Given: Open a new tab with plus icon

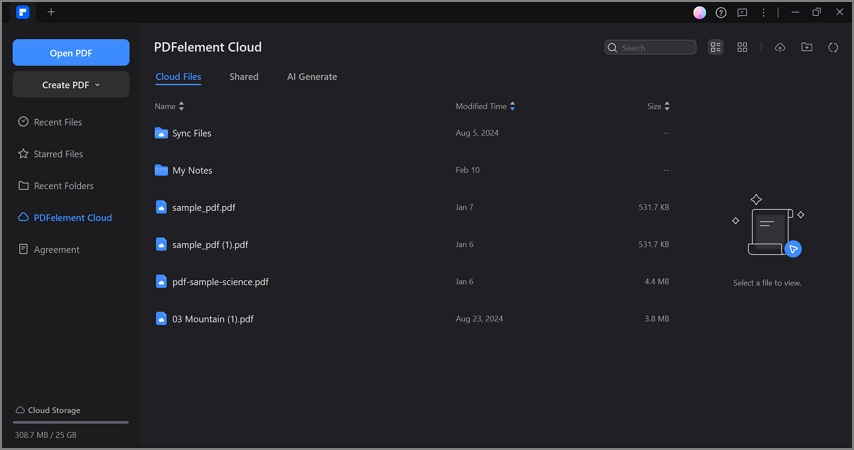Looking at the screenshot, I should [x=51, y=12].
